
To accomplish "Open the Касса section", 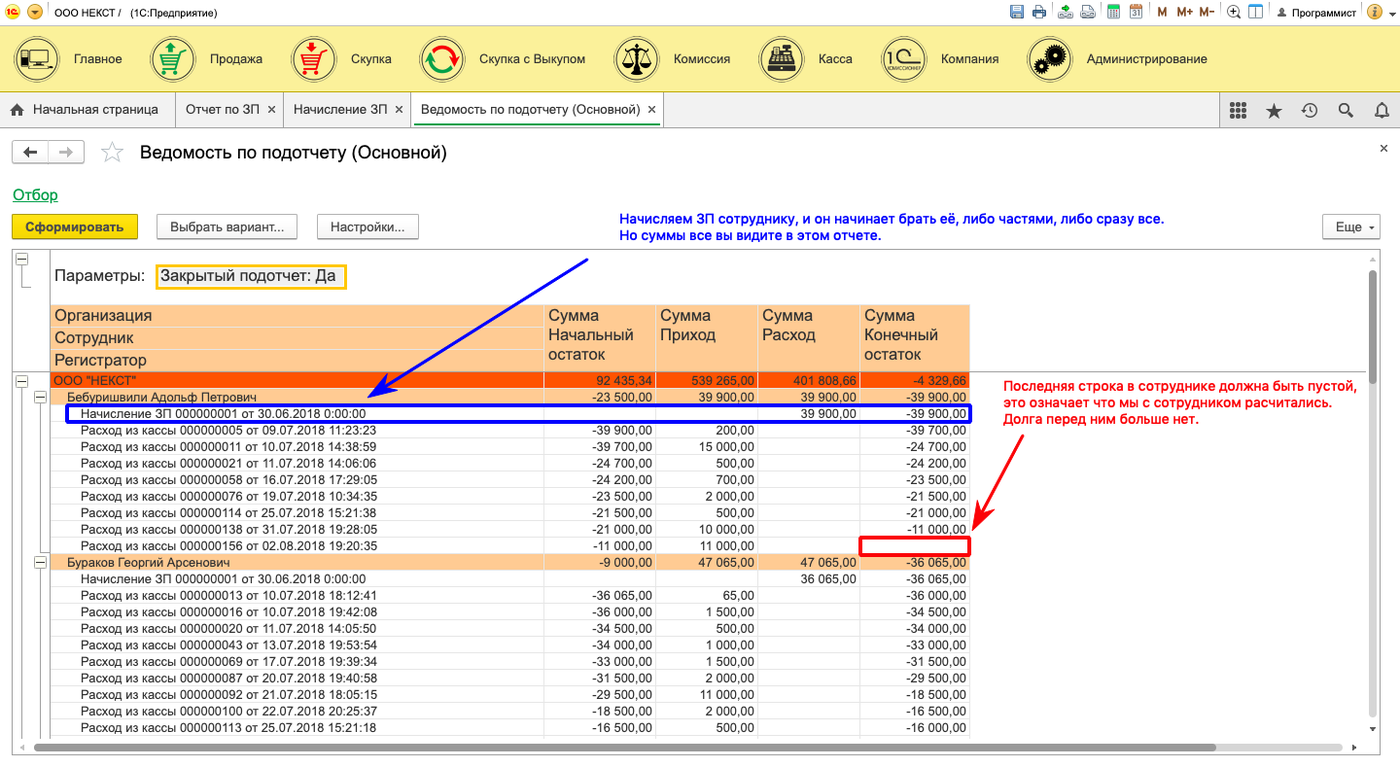I will (806, 59).
